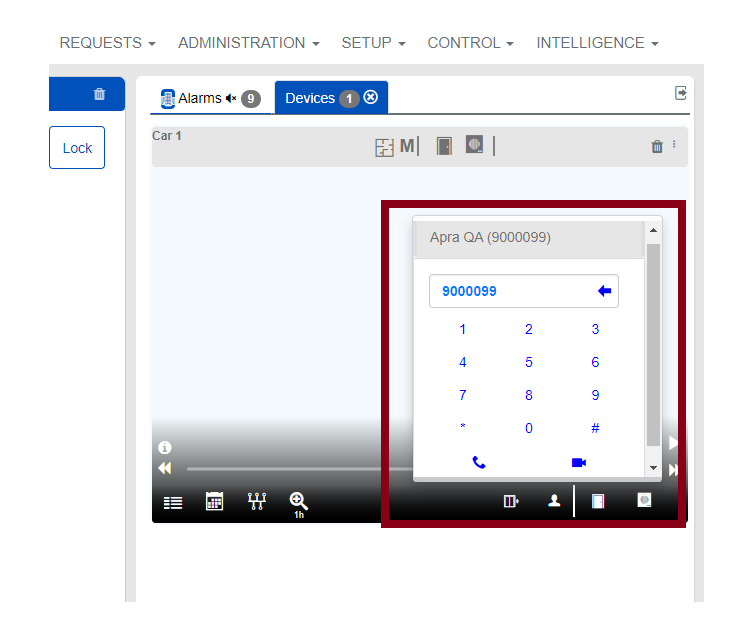Click the floor plan icon in Car 1 header

[385, 147]
